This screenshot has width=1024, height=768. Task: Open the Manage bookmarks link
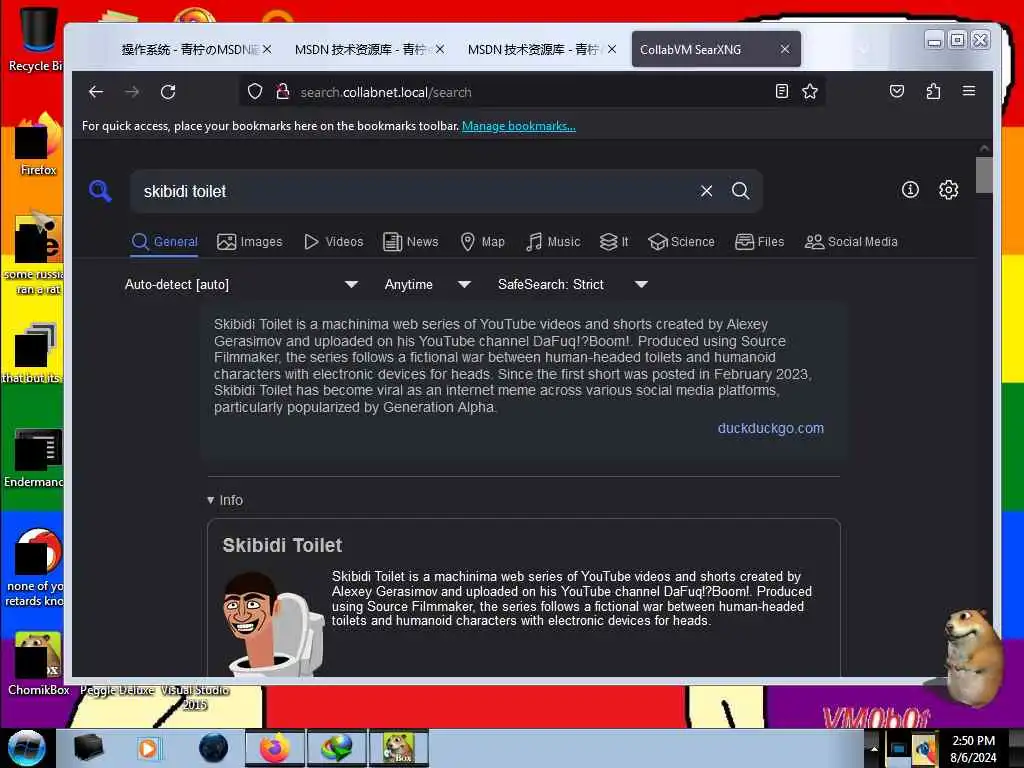519,126
